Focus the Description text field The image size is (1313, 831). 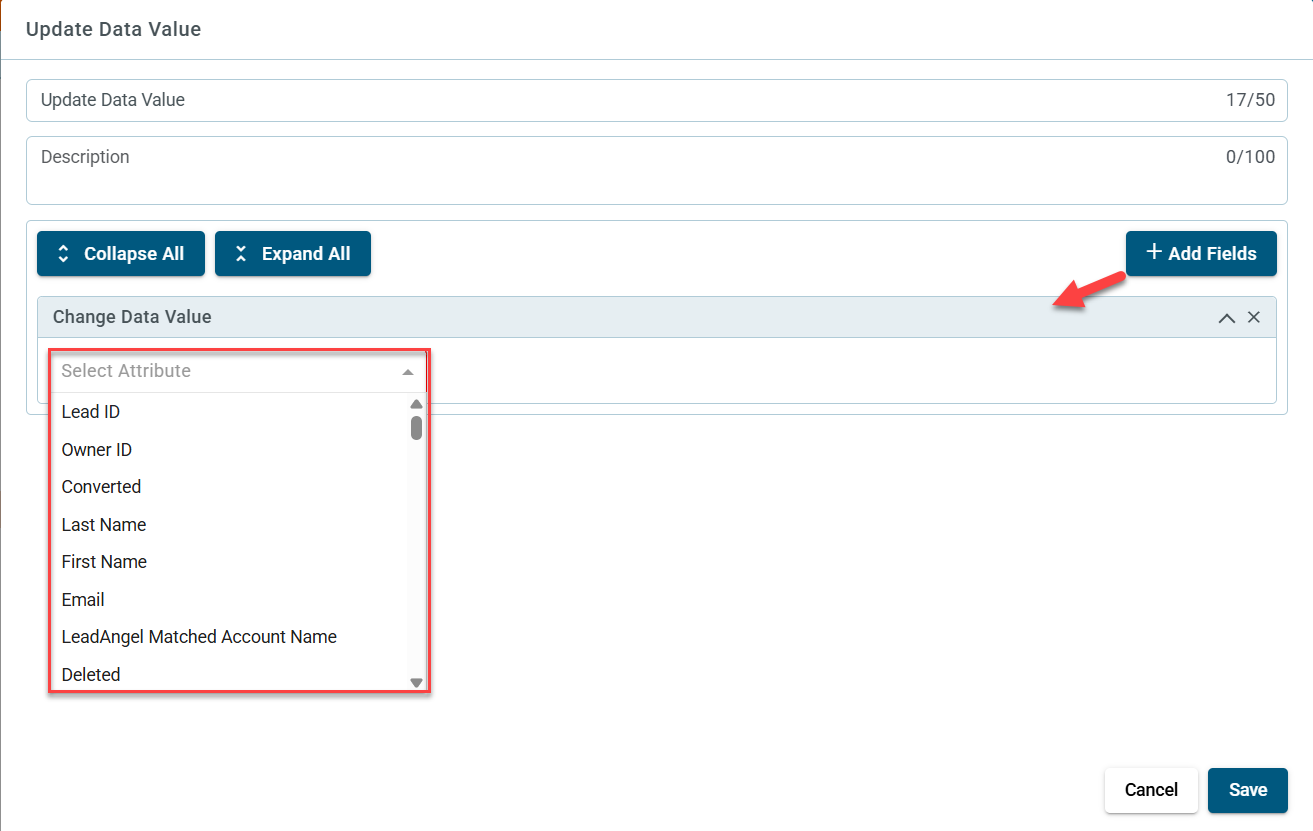(656, 170)
